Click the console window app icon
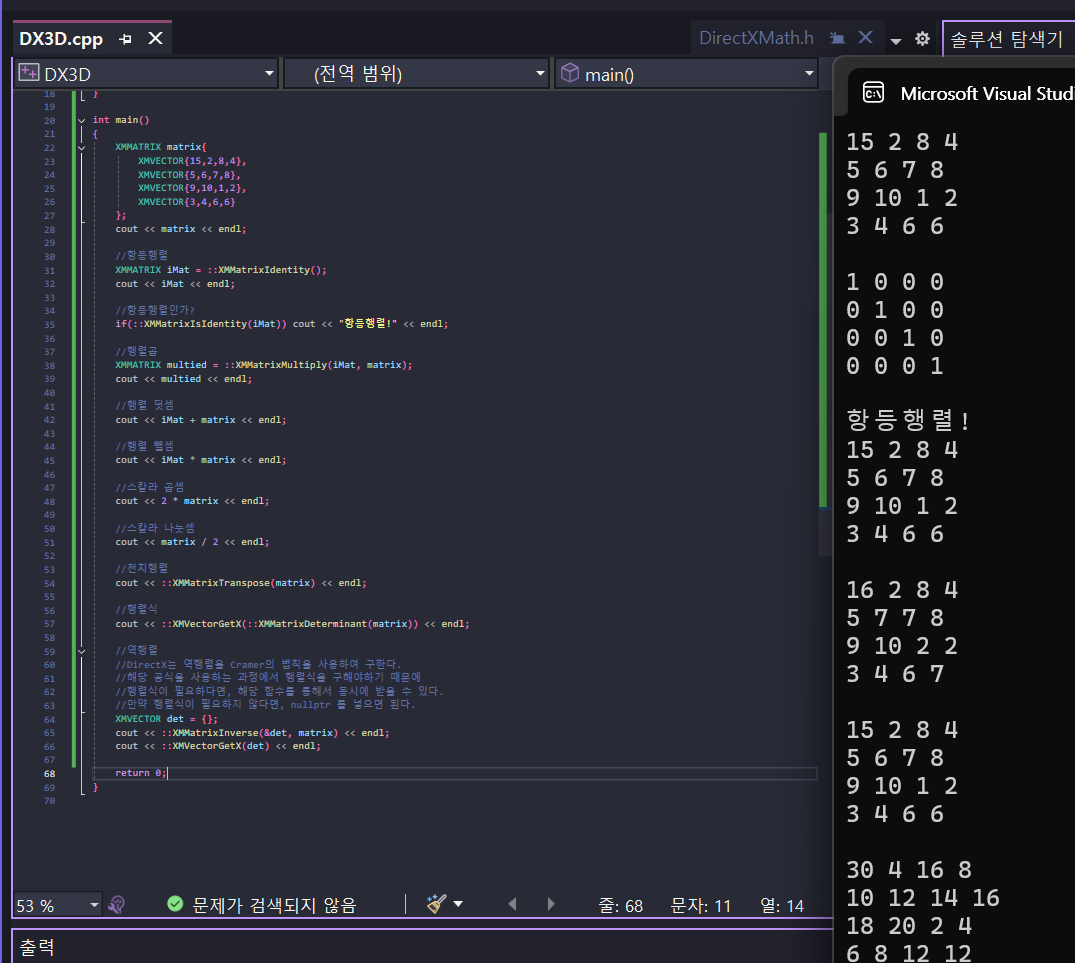The image size is (1075, 963). coord(873,93)
